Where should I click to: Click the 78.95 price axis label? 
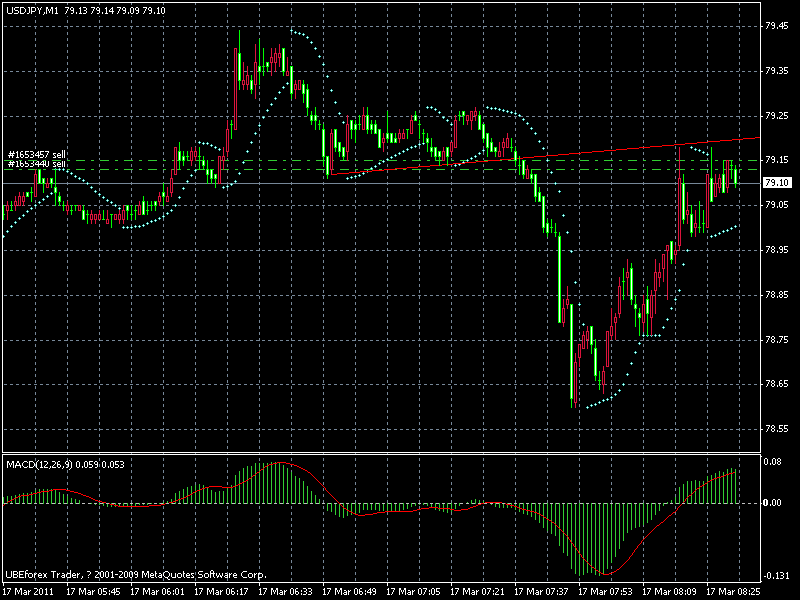(x=777, y=250)
